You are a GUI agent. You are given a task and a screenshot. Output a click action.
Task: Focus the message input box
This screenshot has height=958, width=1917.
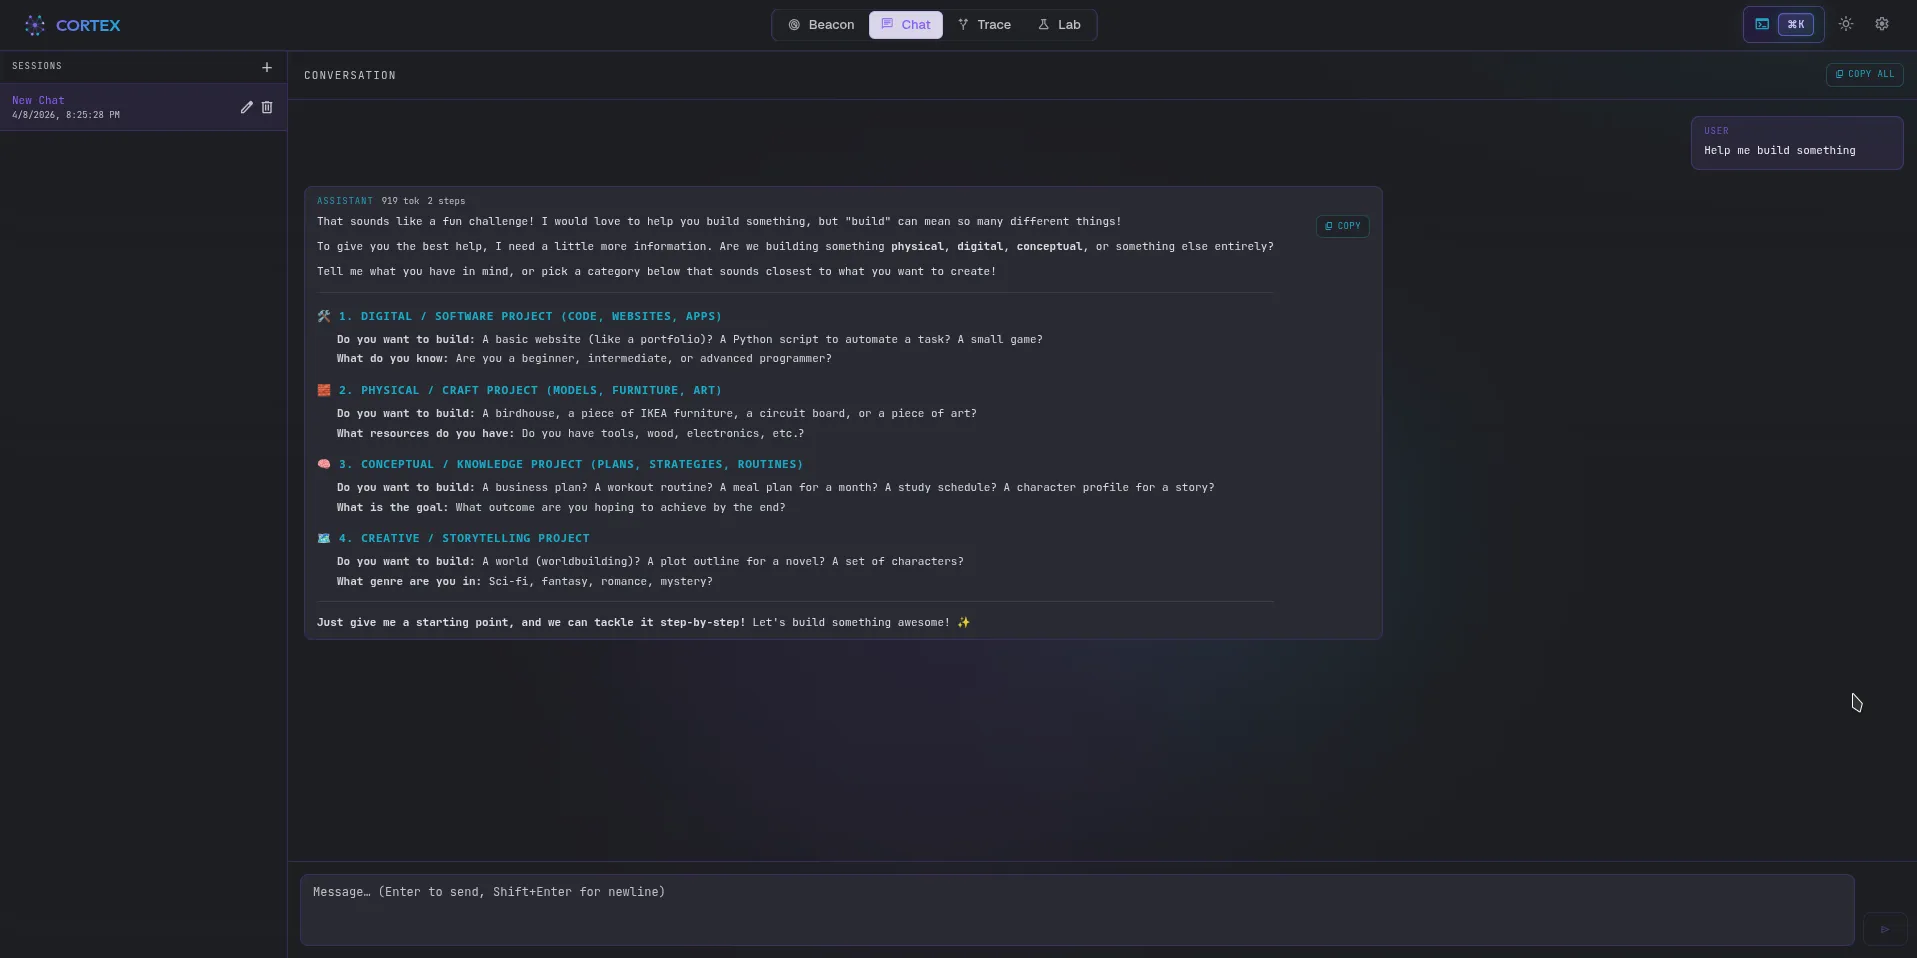[x=1077, y=910]
